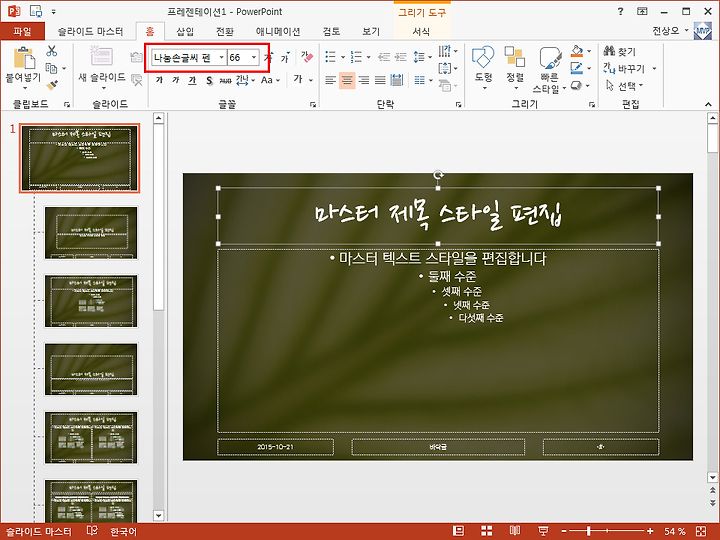Collapse the ribbon with arrow

click(708, 105)
